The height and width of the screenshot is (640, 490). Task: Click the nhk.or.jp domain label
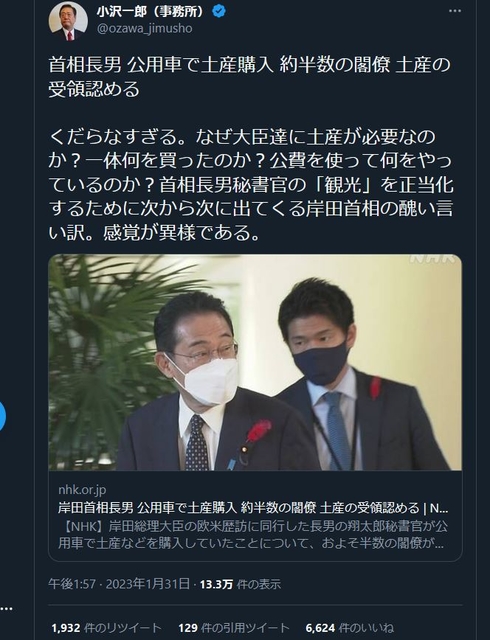click(82, 490)
